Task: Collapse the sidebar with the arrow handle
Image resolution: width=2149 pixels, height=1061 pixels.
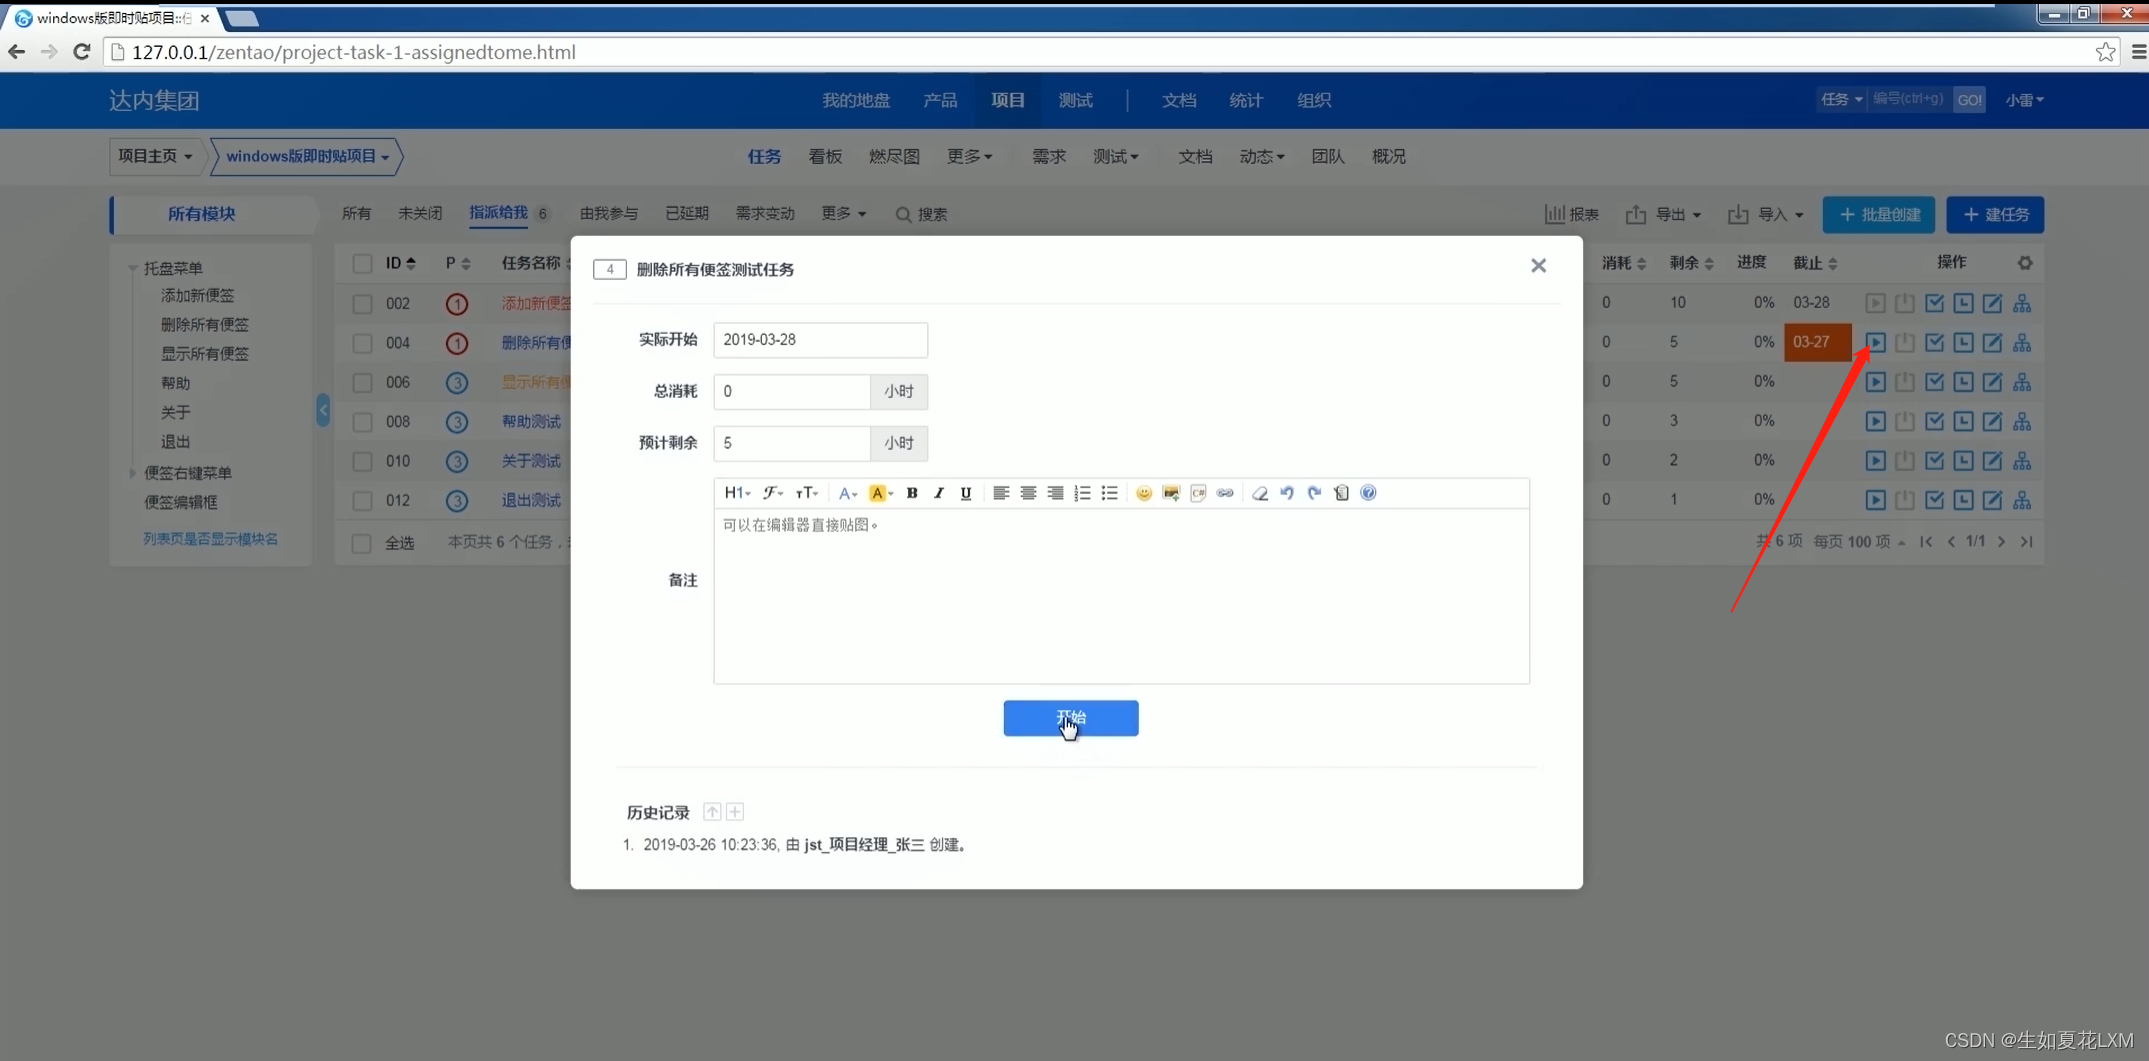Action: pyautogui.click(x=323, y=410)
